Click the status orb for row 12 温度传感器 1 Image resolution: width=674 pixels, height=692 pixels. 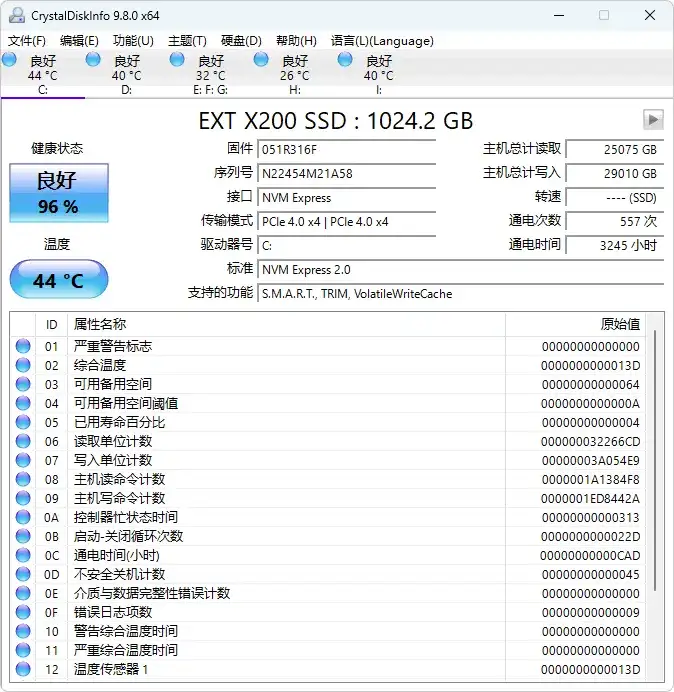(23, 669)
